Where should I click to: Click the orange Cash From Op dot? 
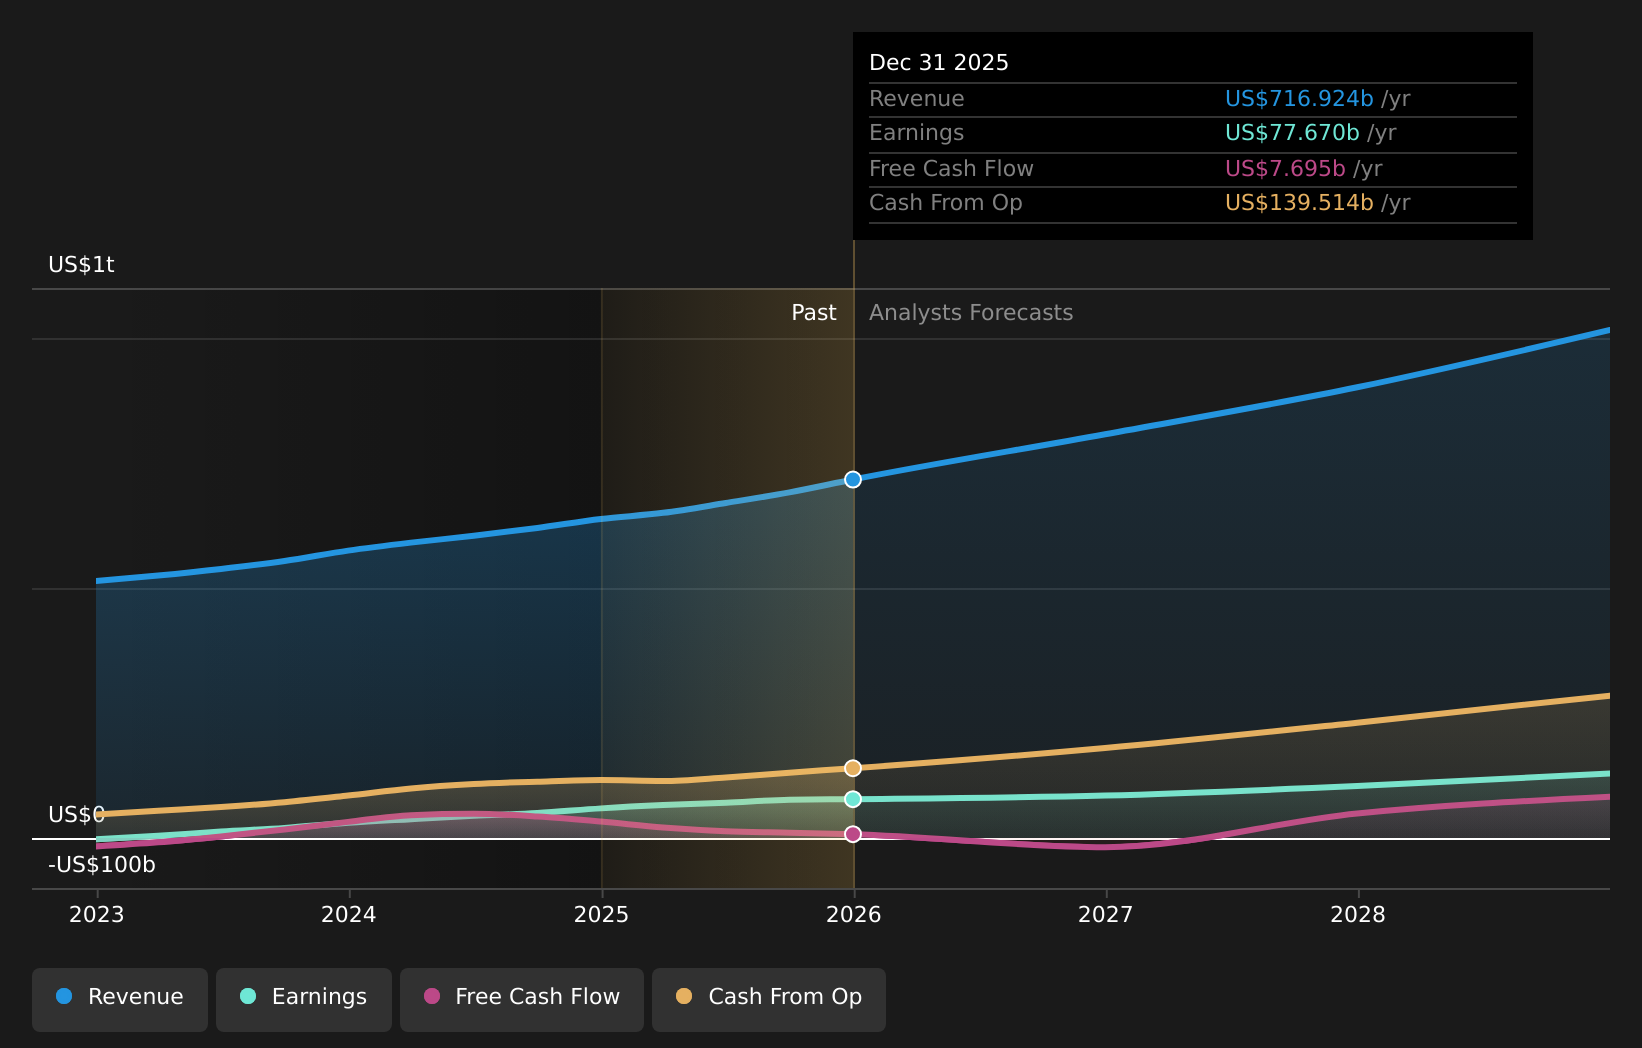[x=684, y=997]
